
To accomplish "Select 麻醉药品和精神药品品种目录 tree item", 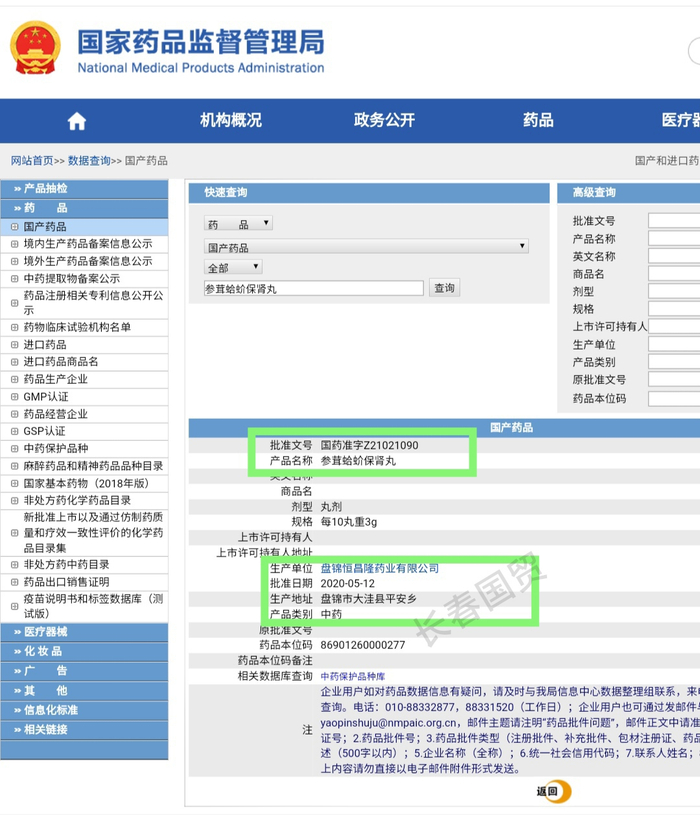I will click(94, 466).
